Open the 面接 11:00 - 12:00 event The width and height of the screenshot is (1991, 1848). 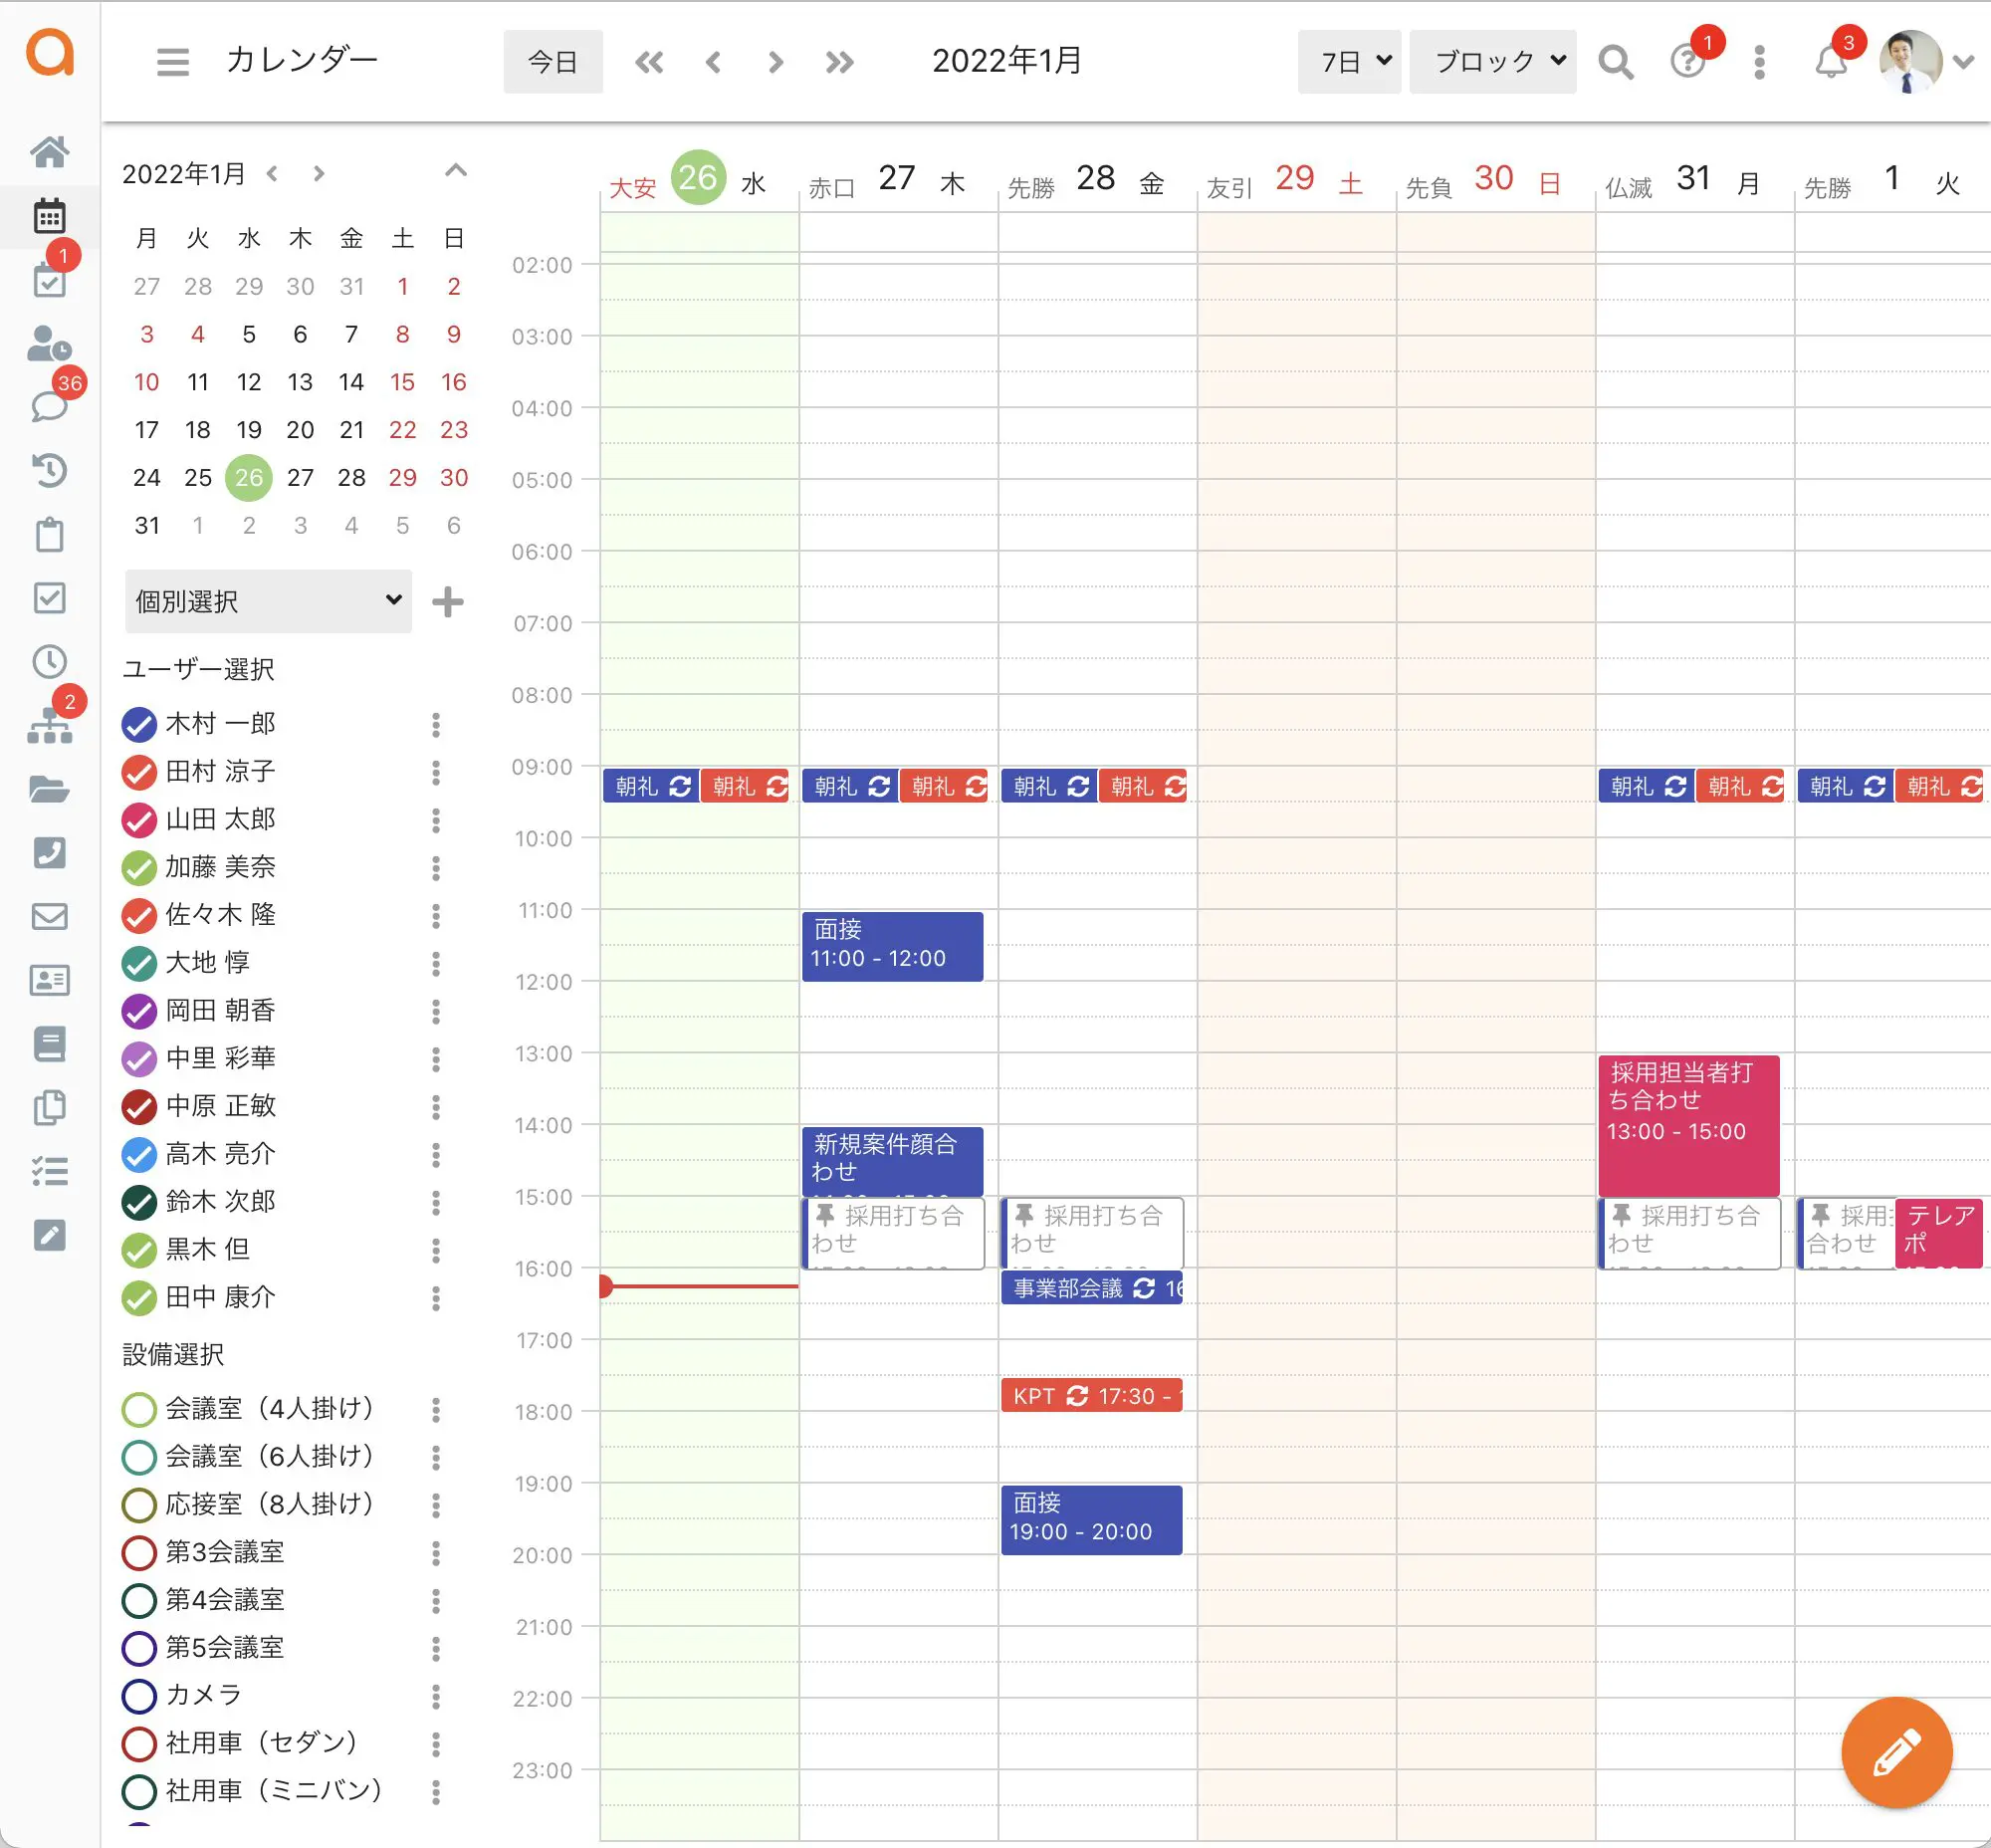click(892, 946)
